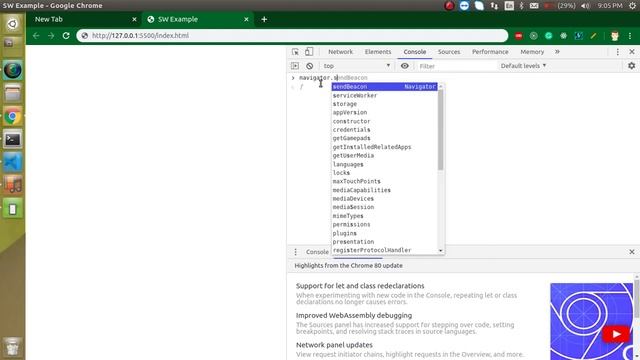Choose getInstalledRelatedApps suggestion
Screen dimensions: 640x360
pos(384,147)
